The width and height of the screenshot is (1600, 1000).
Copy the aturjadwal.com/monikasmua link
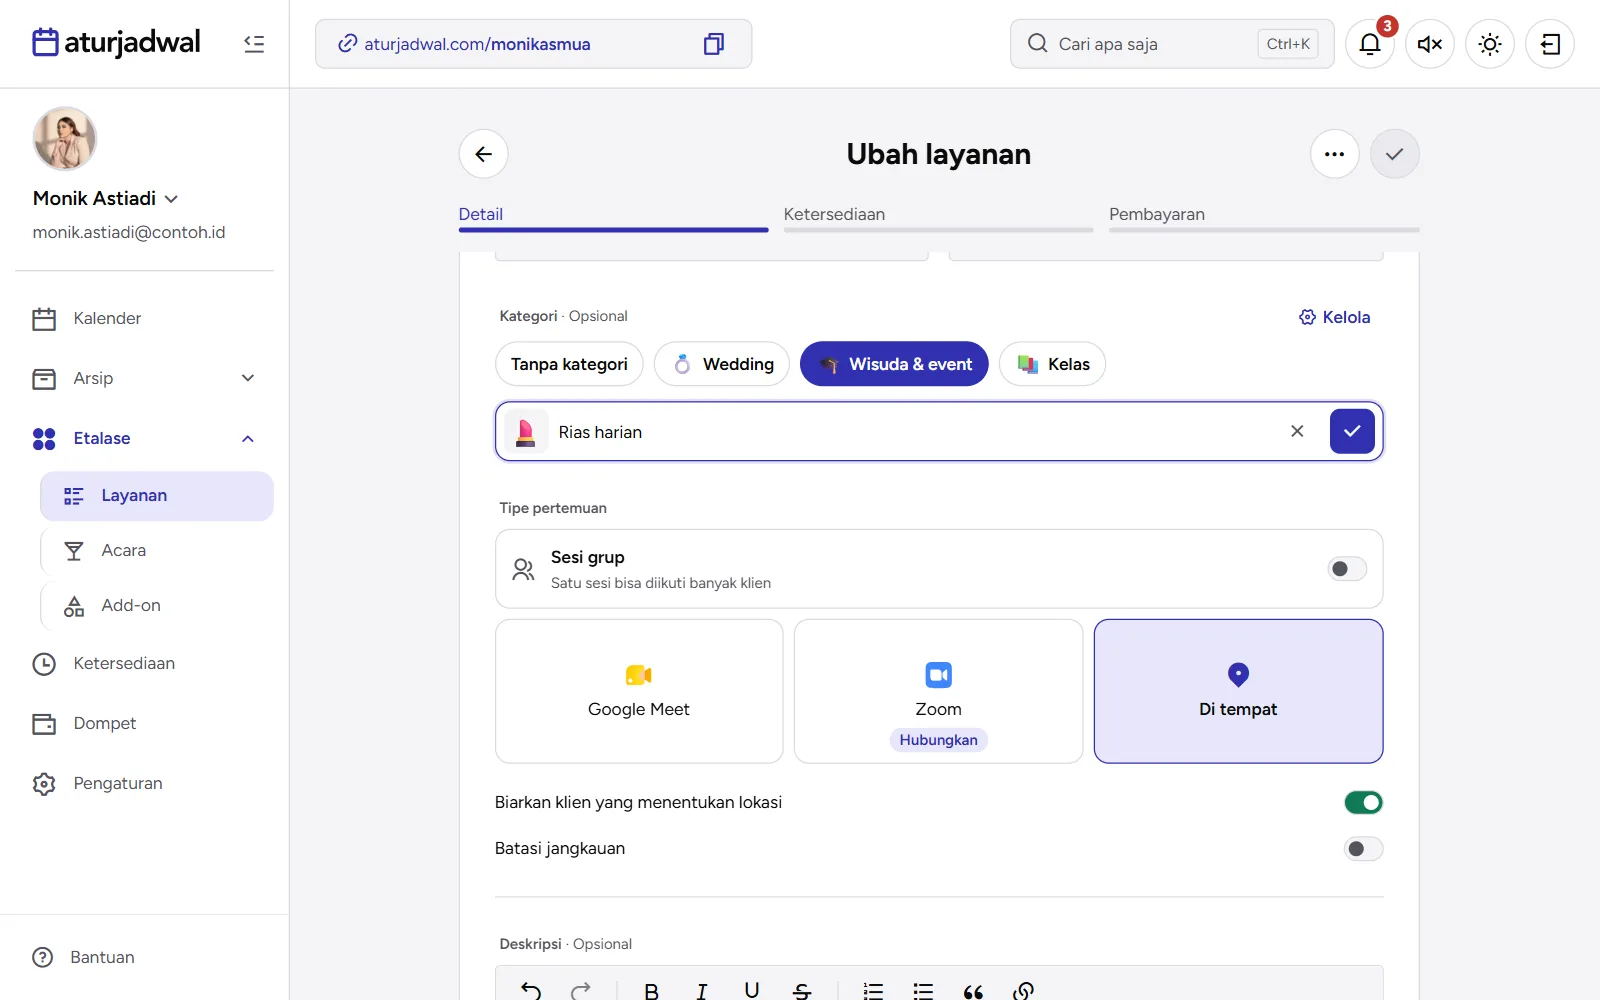[713, 44]
